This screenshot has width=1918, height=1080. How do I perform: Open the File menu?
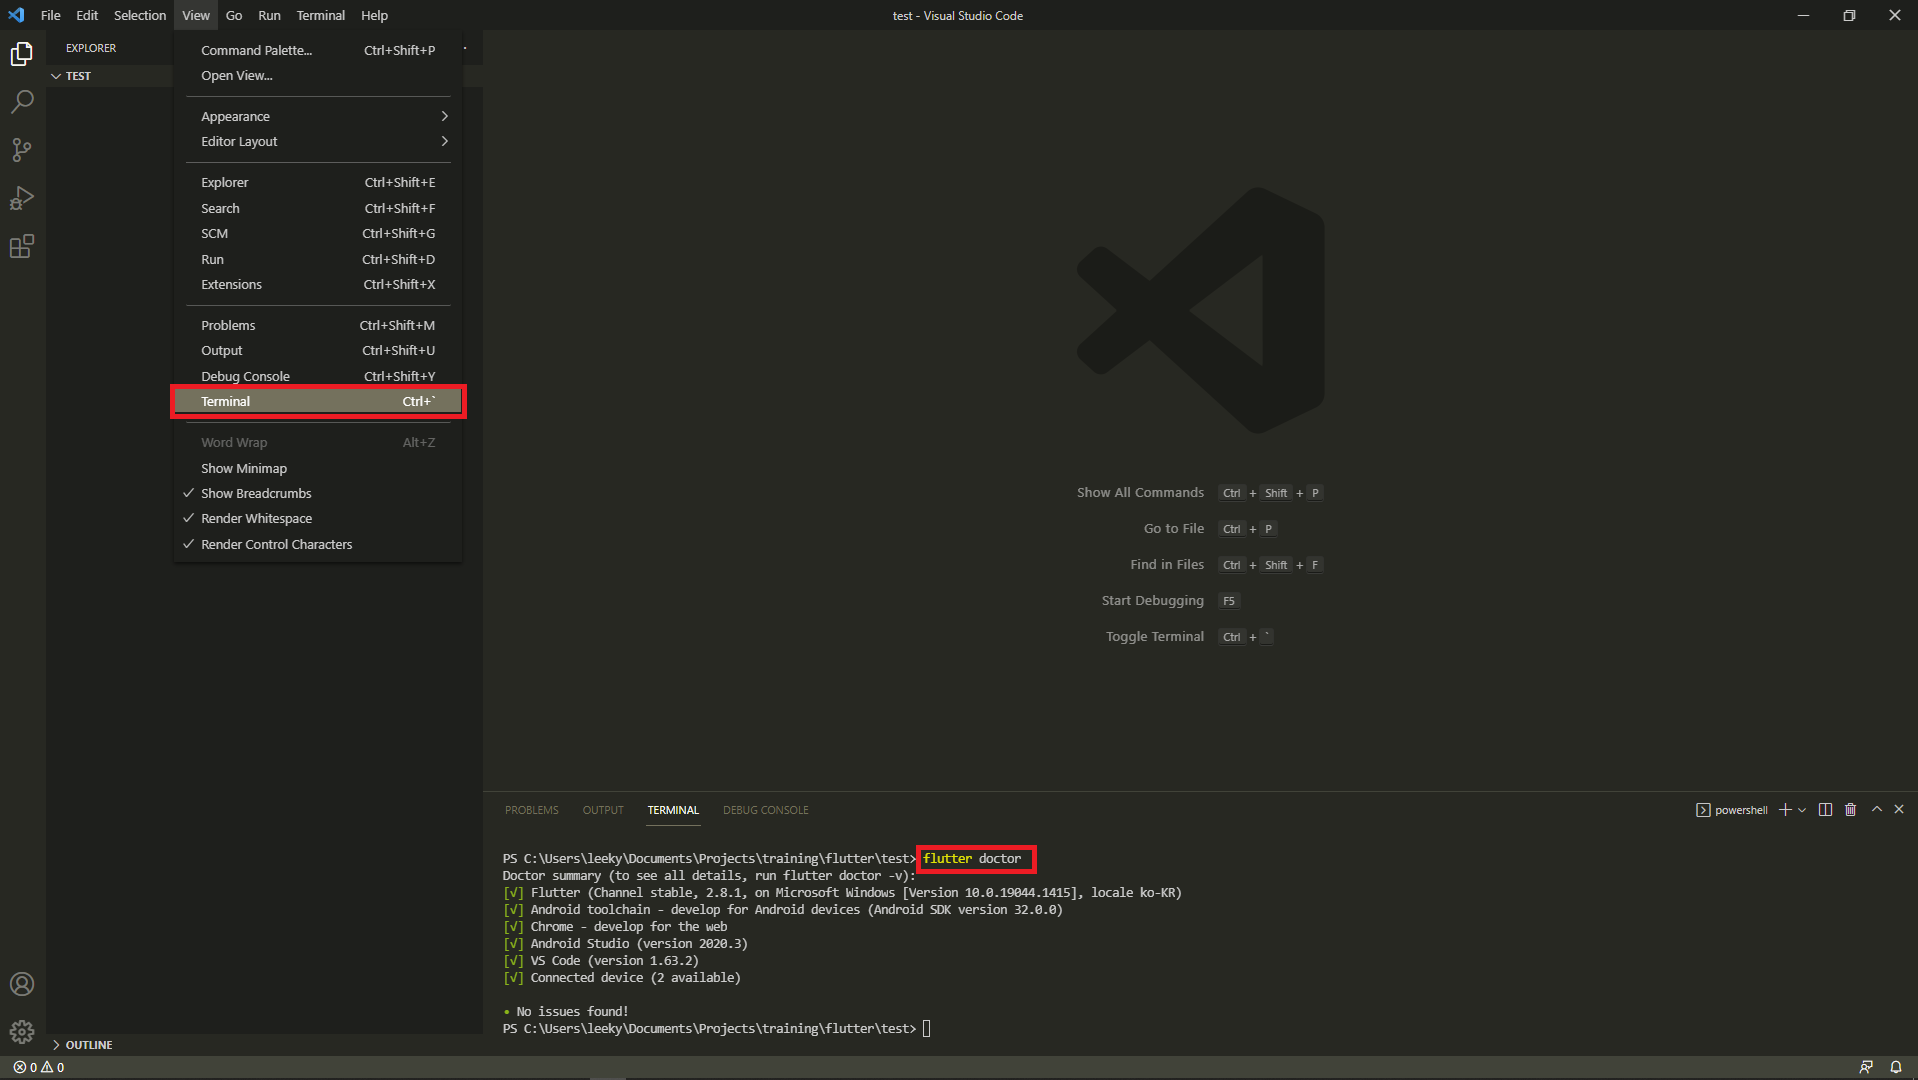[51, 15]
